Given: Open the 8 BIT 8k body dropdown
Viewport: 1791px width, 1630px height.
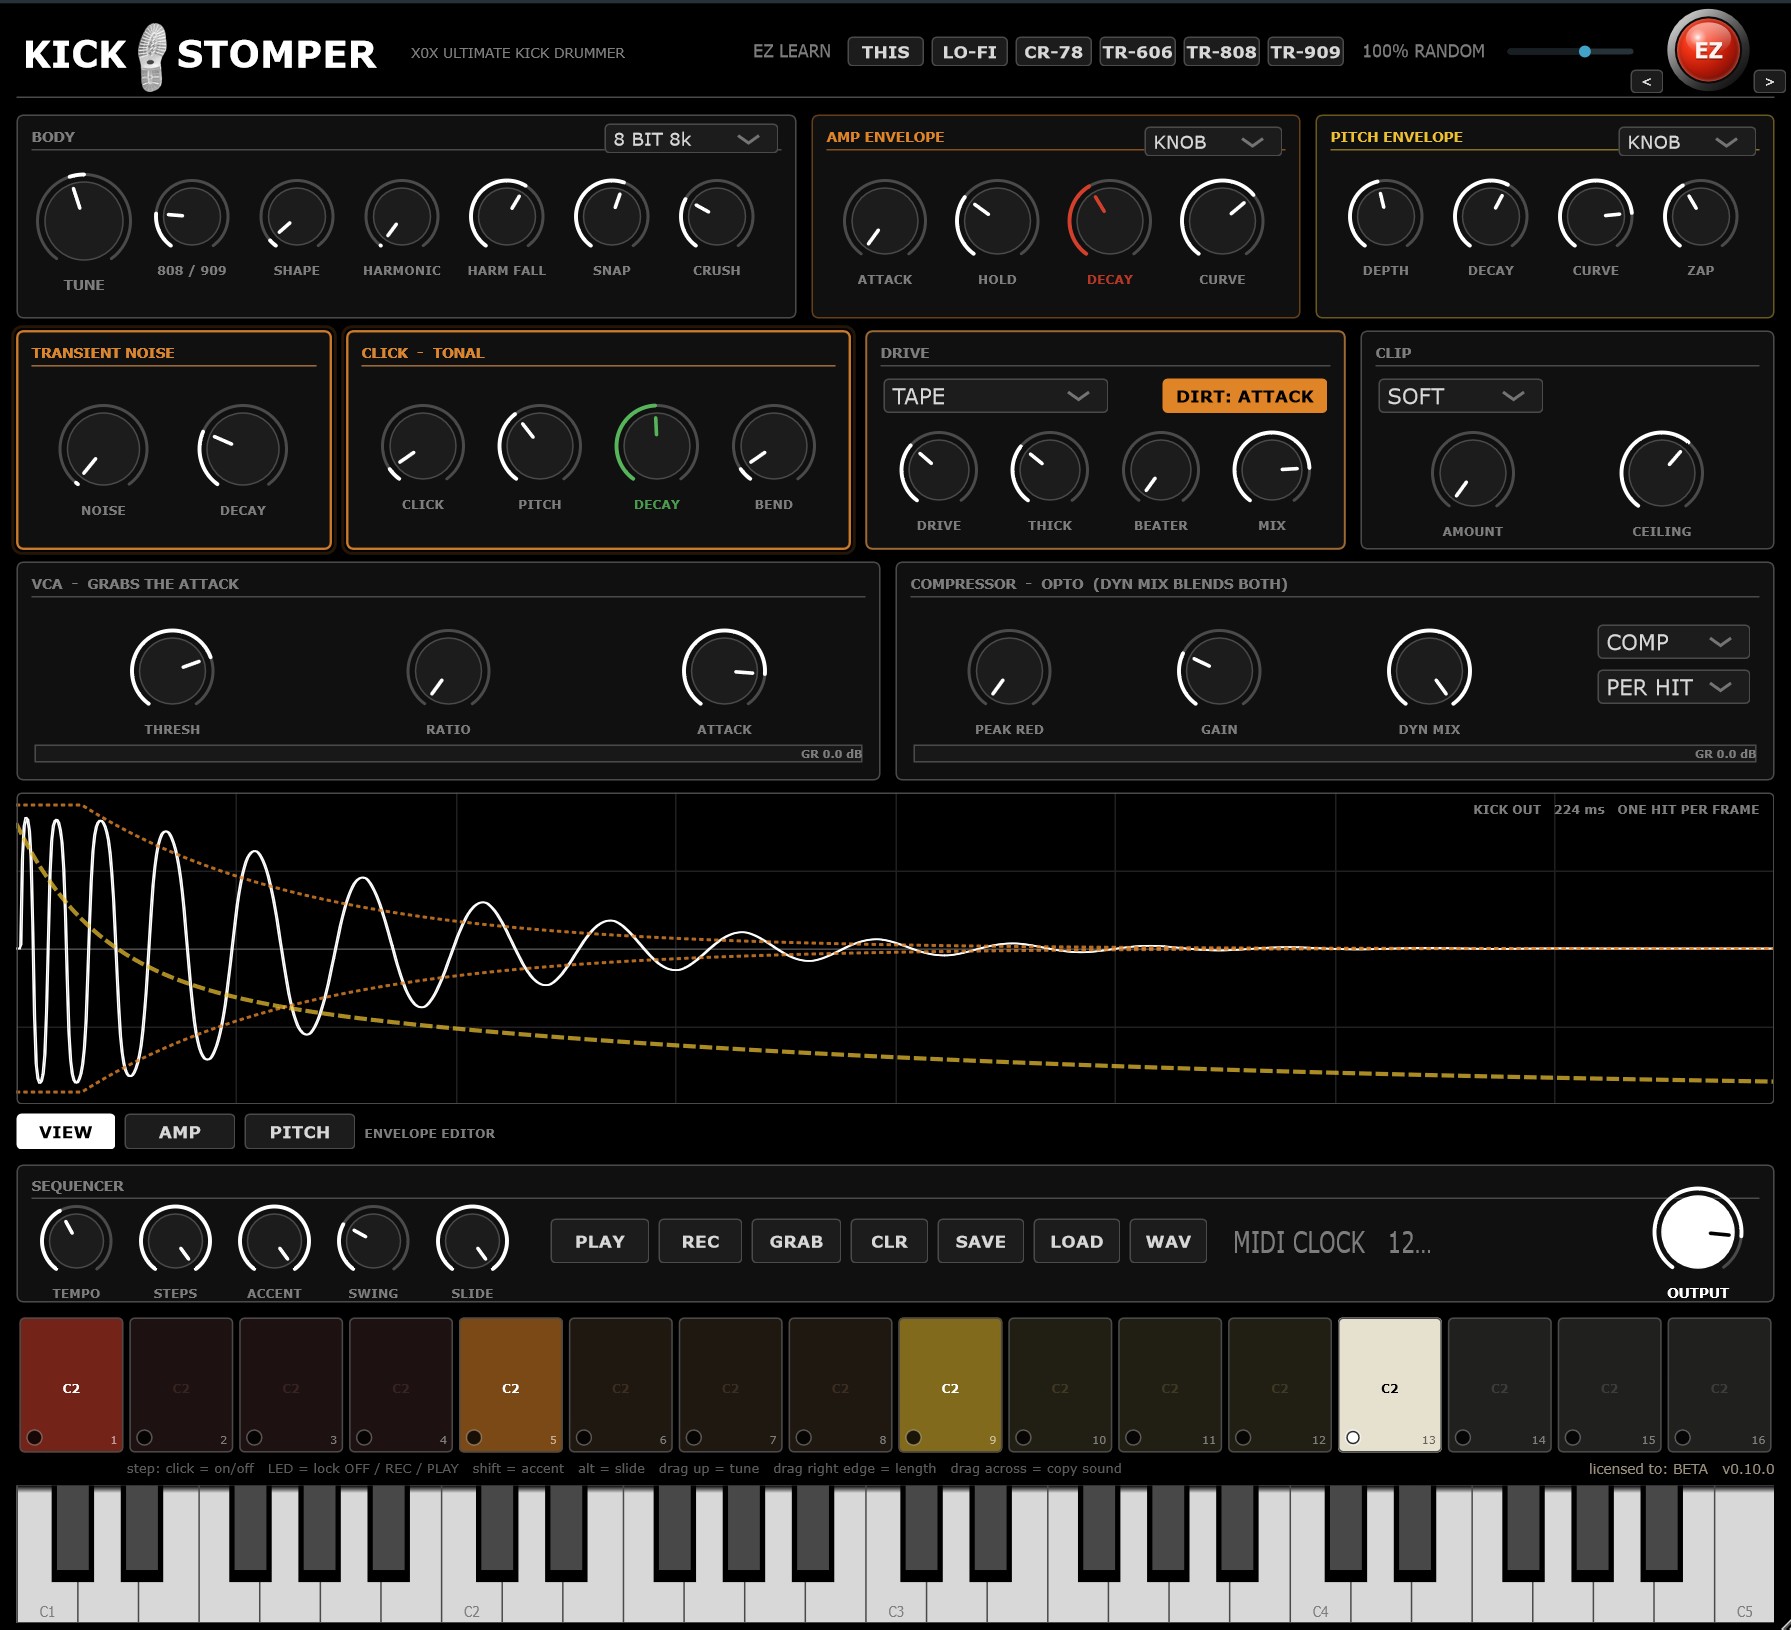Looking at the screenshot, I should click(x=691, y=139).
